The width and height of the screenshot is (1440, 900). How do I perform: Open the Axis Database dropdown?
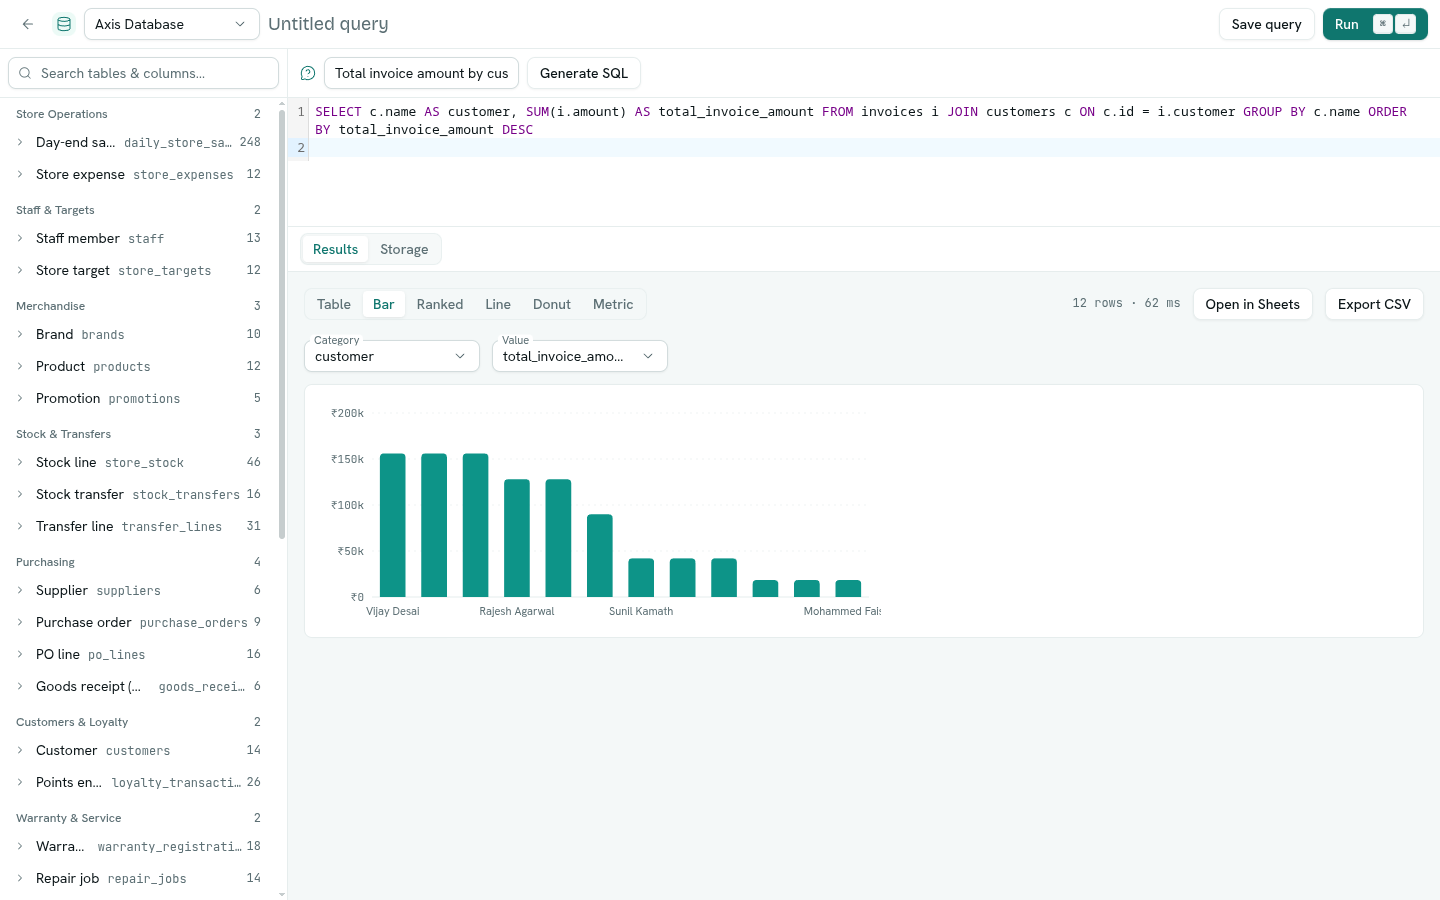coord(172,24)
